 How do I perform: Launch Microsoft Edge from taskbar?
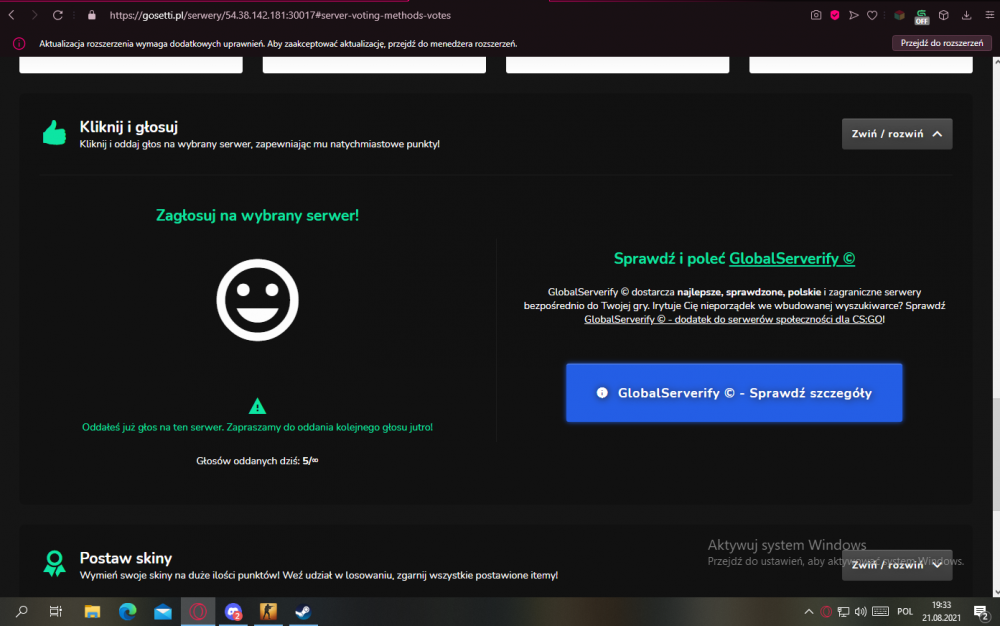pos(128,611)
